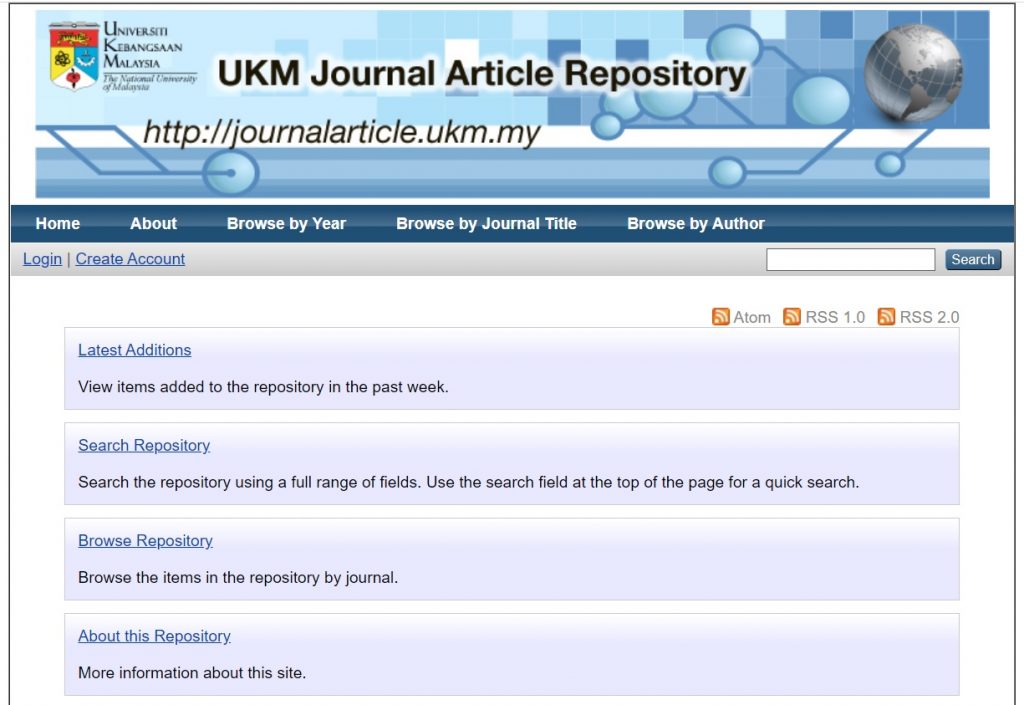Visit the About this Repository link
Image resolution: width=1024 pixels, height=705 pixels.
pyautogui.click(x=154, y=636)
